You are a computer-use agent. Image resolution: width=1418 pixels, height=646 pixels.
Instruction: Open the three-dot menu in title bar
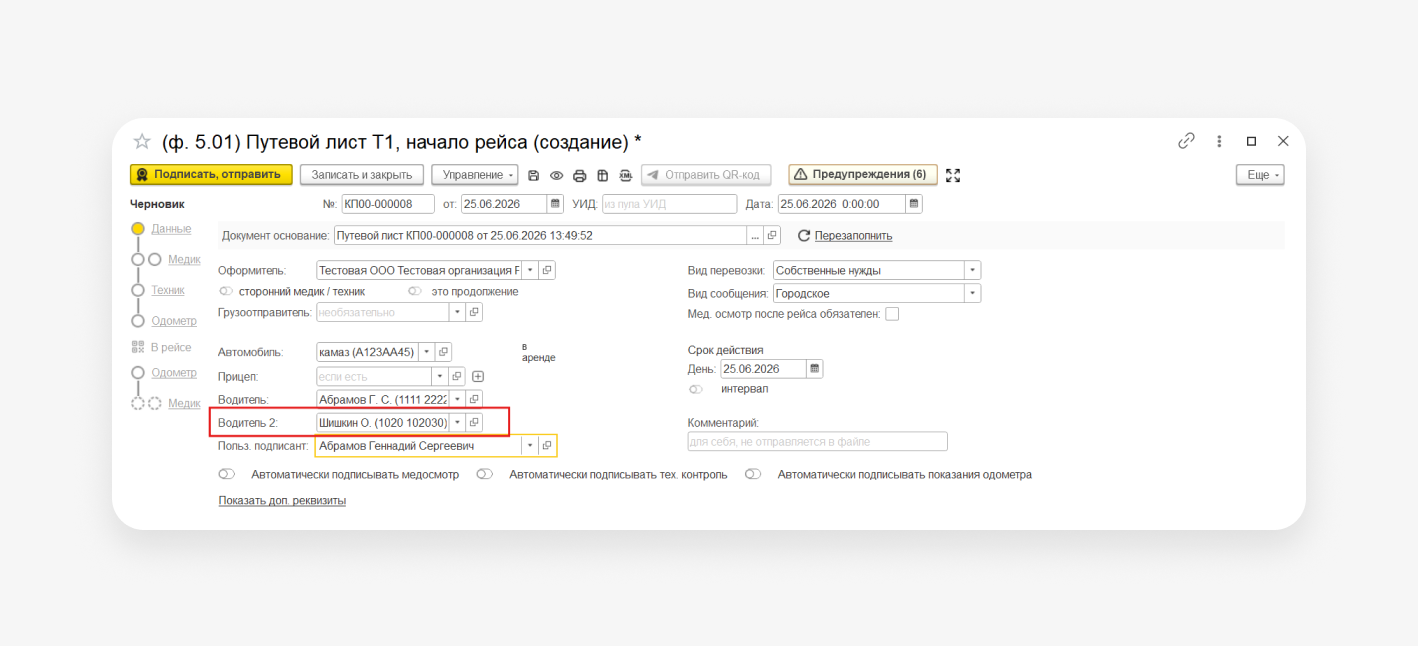click(x=1219, y=141)
